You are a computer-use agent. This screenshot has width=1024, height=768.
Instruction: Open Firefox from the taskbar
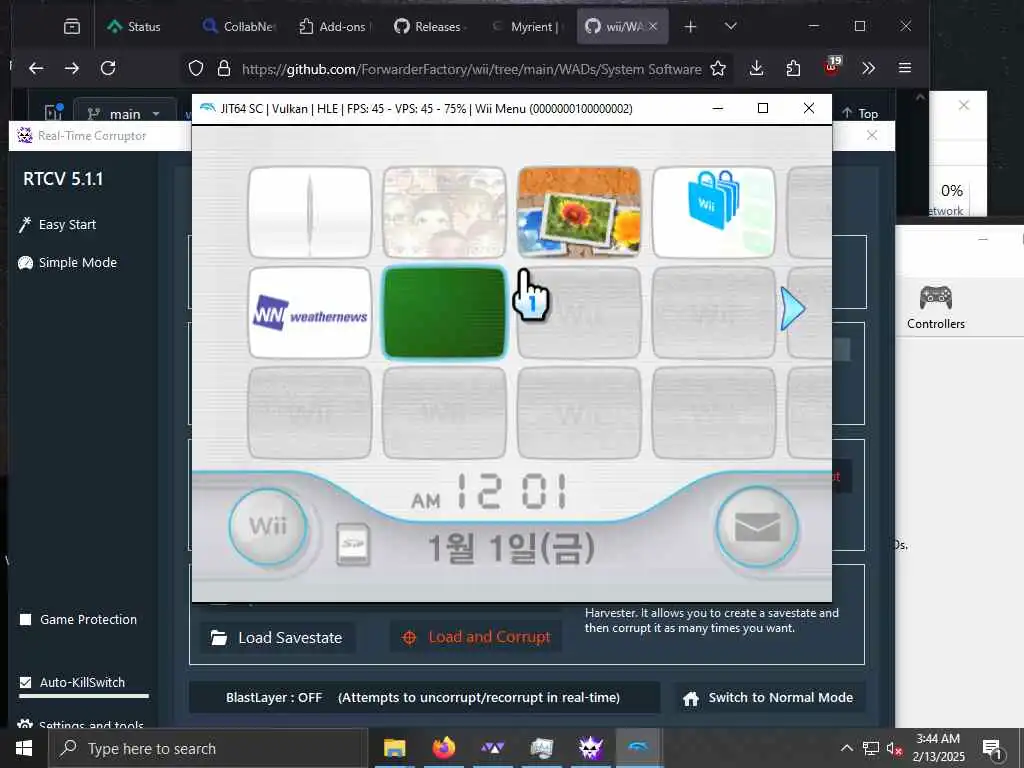click(444, 748)
